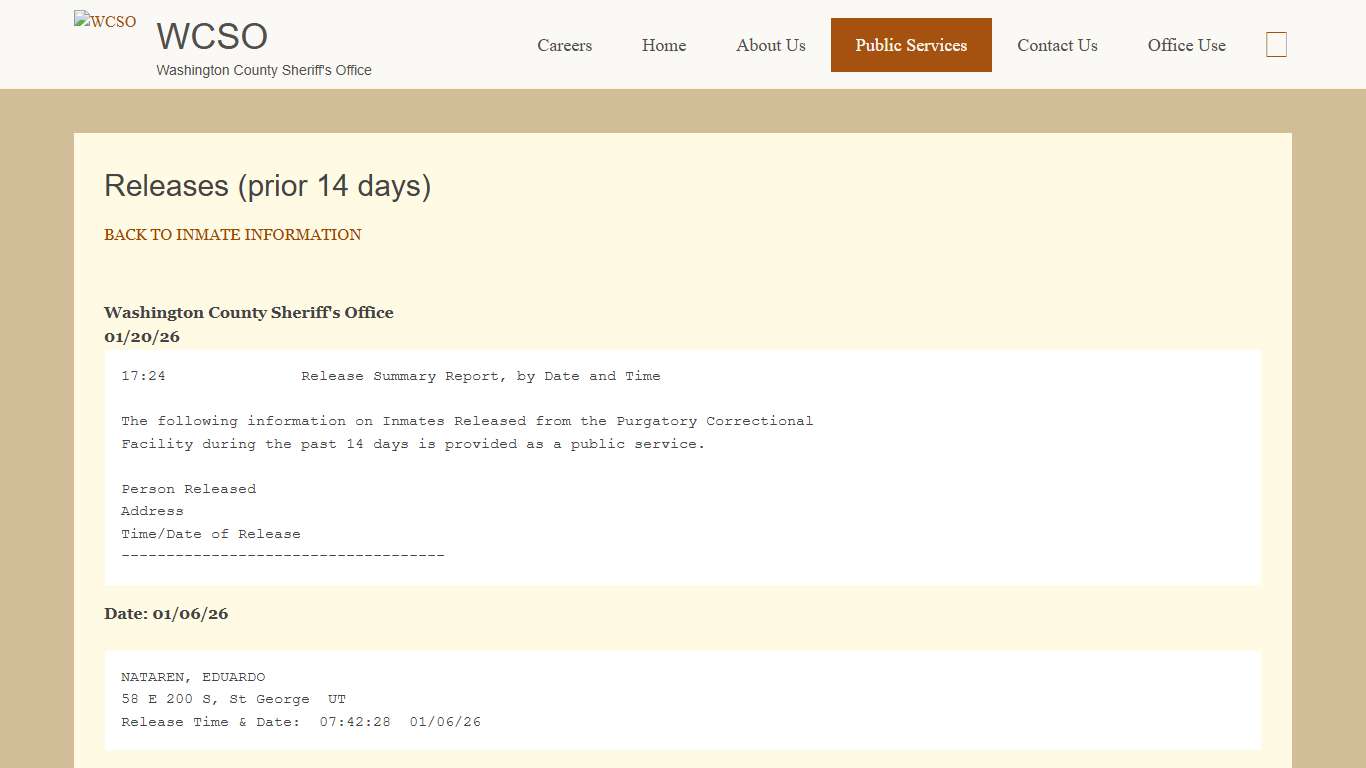This screenshot has width=1366, height=768.
Task: Select the 01/20/26 report date text
Action: pyautogui.click(x=142, y=337)
